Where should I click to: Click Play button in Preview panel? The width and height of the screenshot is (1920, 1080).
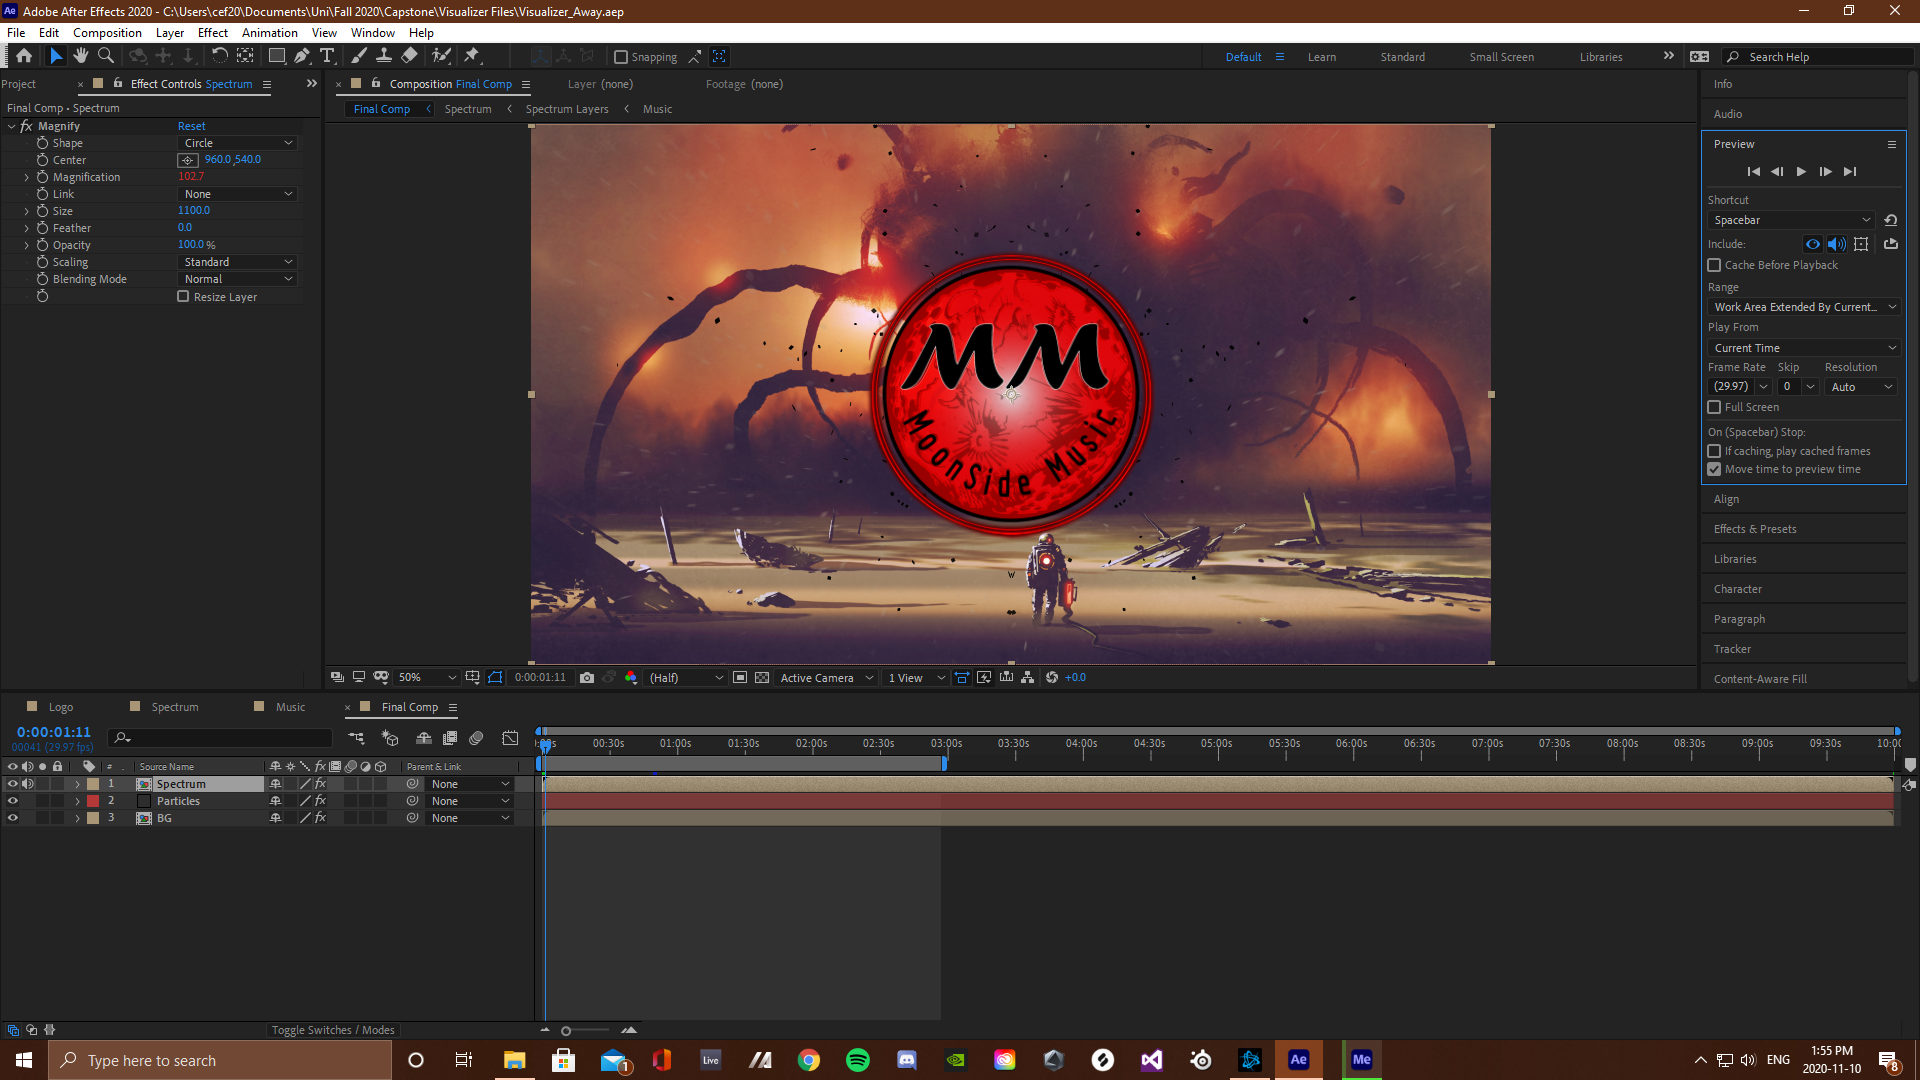1801,172
